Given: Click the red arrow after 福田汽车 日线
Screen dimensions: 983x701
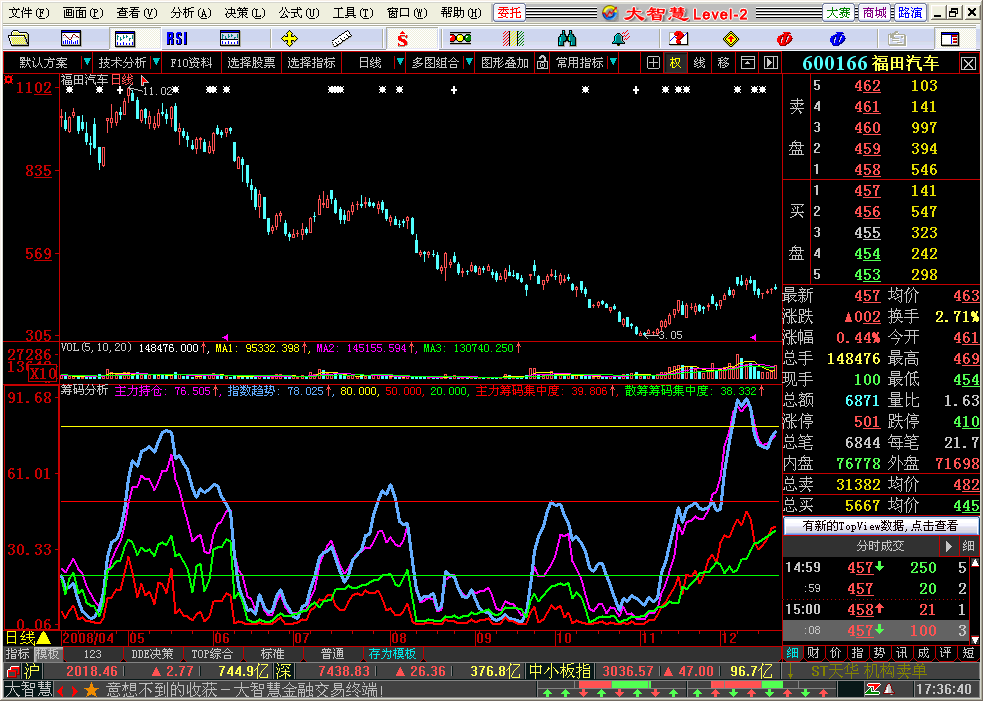Looking at the screenshot, I should click(144, 80).
